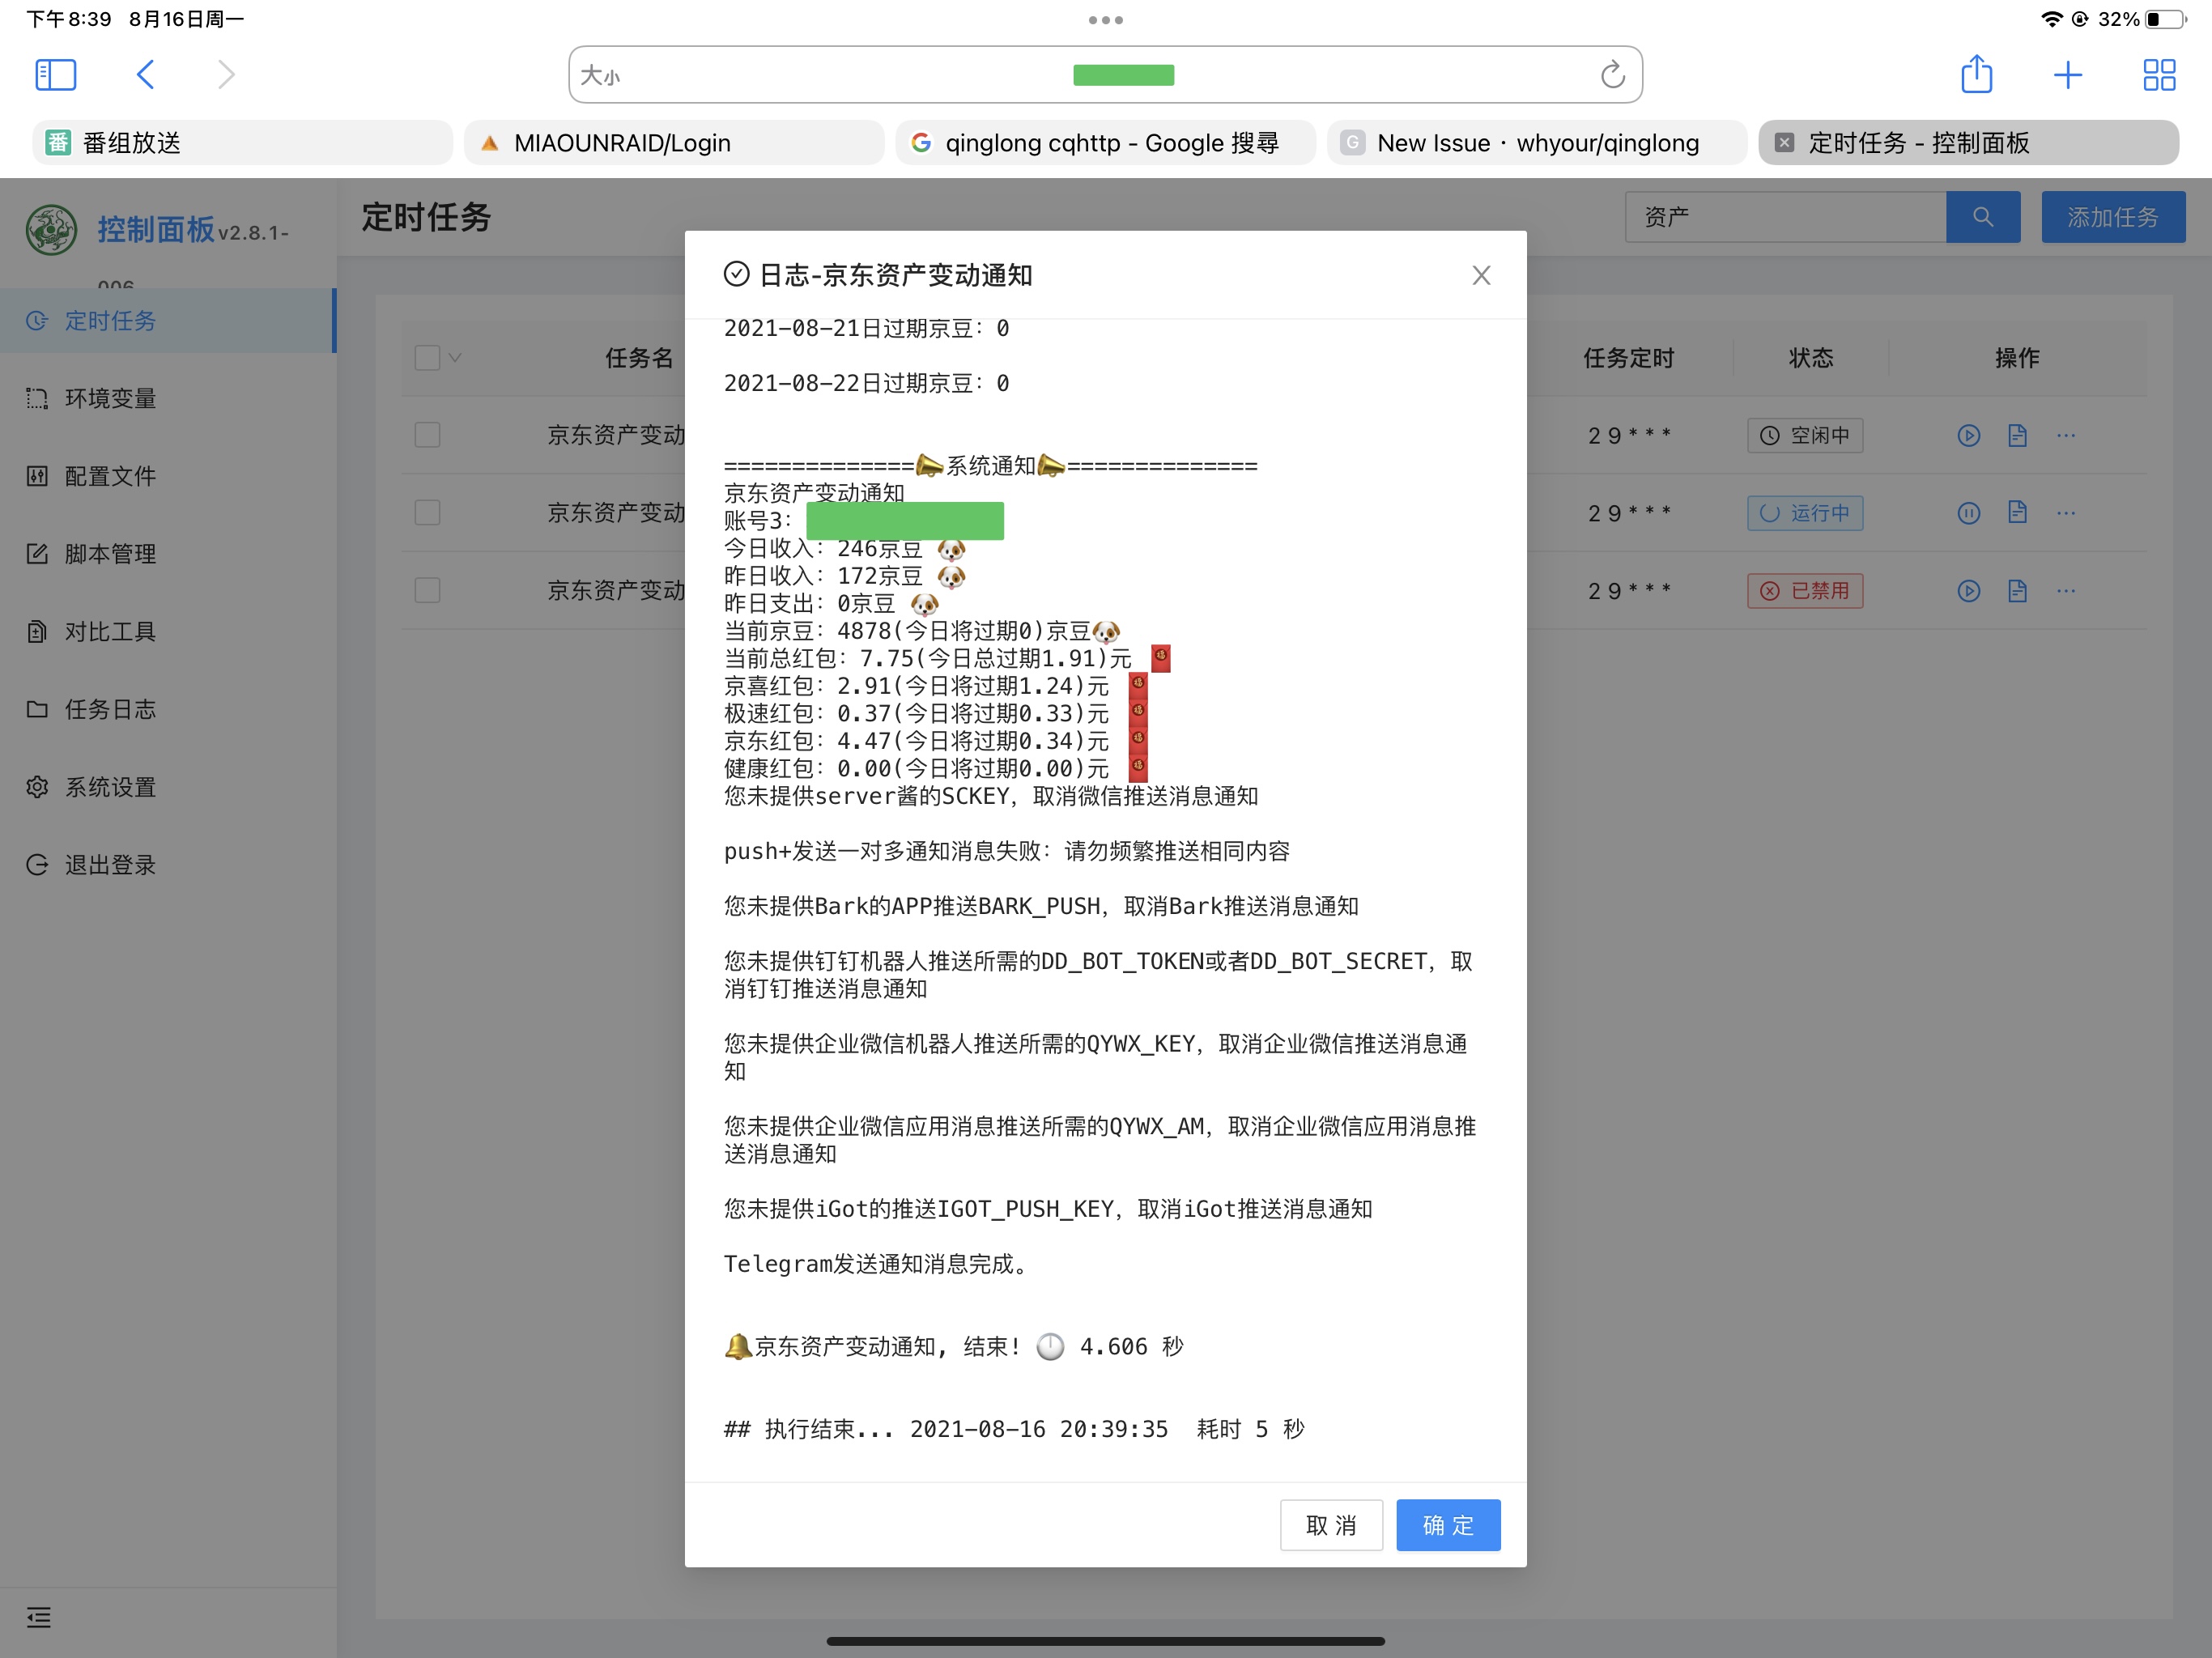Switch to the qinglong cqhttp Google tab

1105,143
